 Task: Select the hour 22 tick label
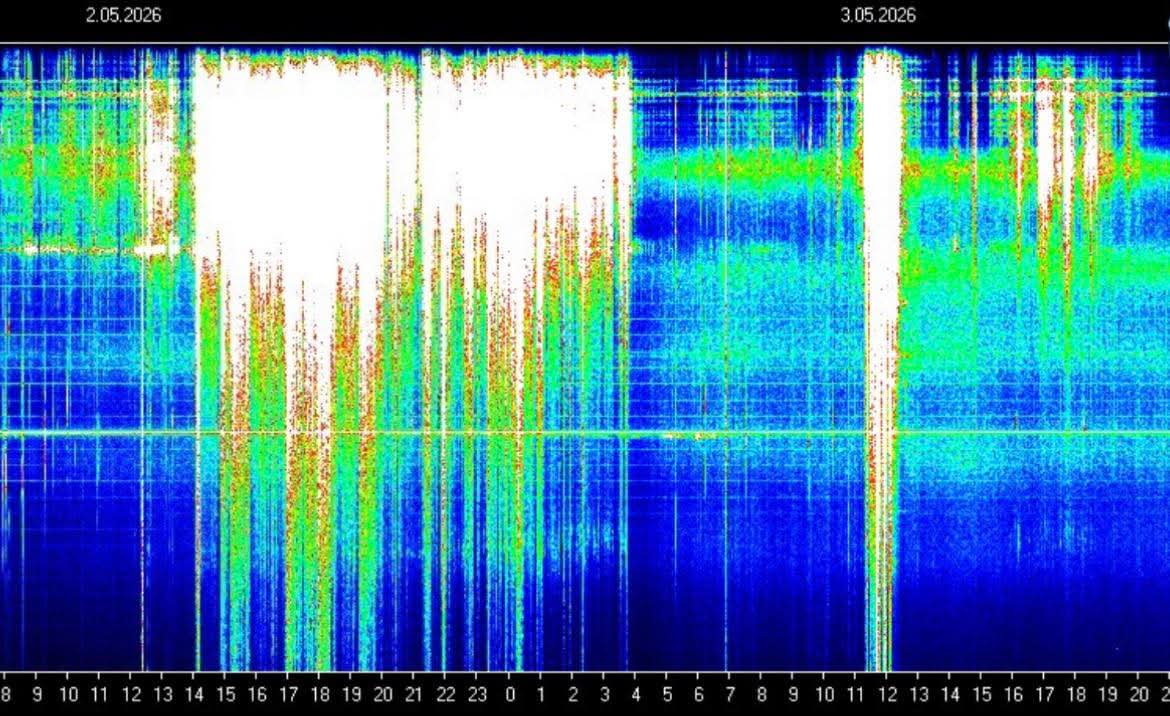pyautogui.click(x=445, y=695)
